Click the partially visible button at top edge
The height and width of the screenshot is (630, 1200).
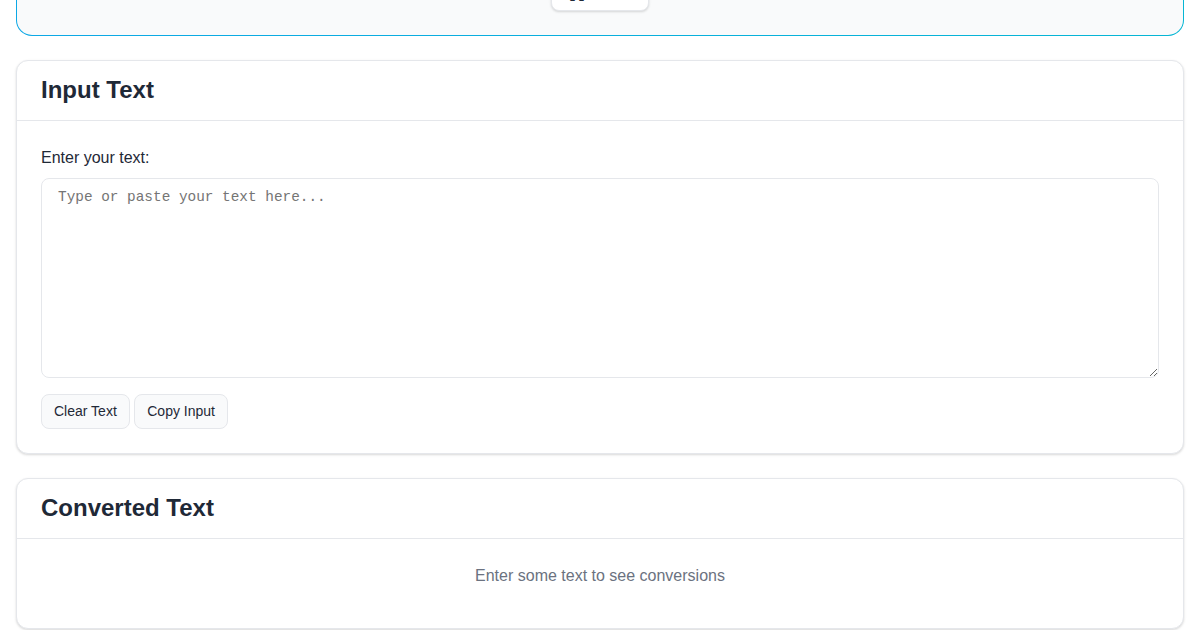coord(600,4)
